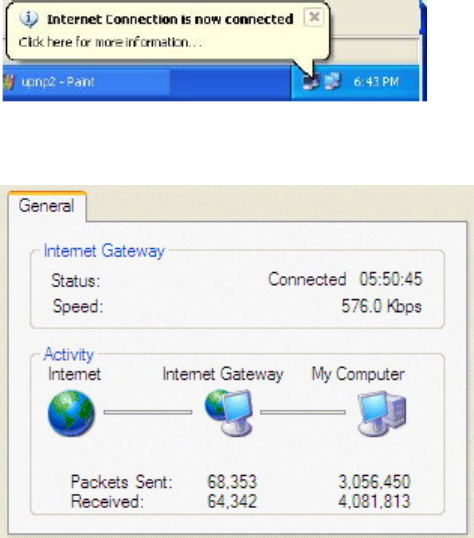Click the My Computer icon
Image resolution: width=474 pixels, height=538 pixels.
click(382, 413)
